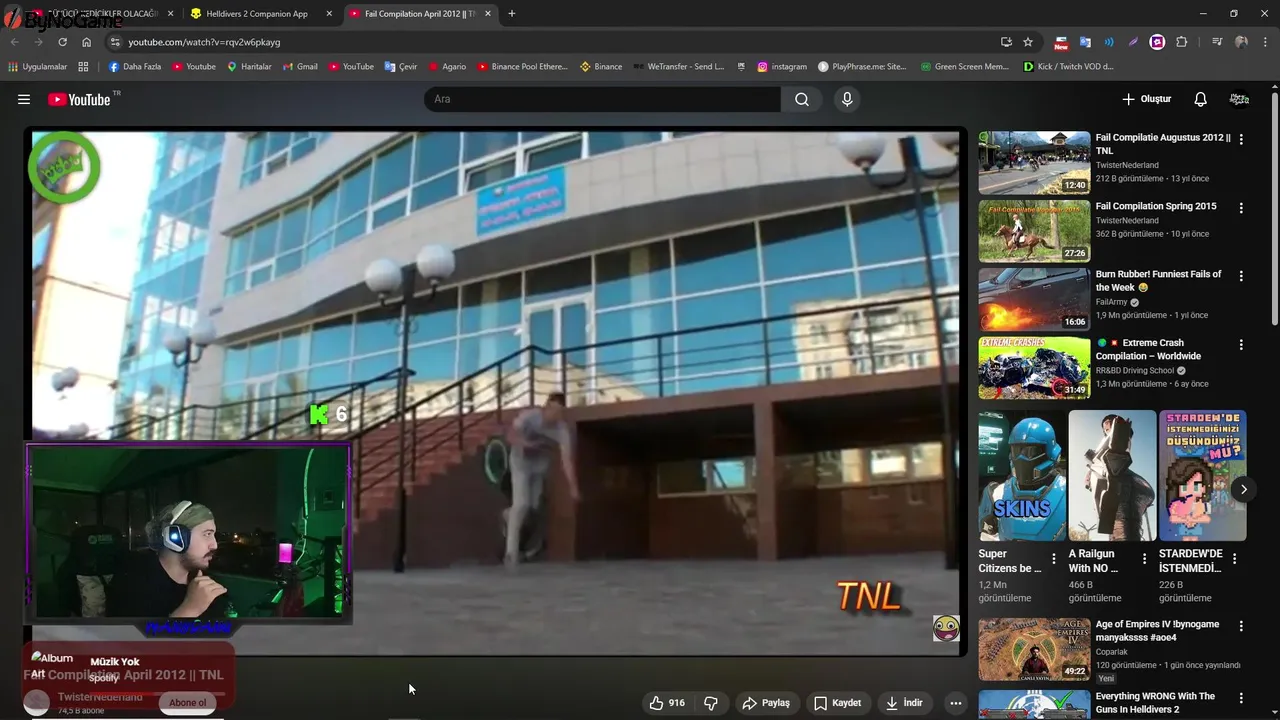Focus the YouTube Ara search field

point(603,99)
